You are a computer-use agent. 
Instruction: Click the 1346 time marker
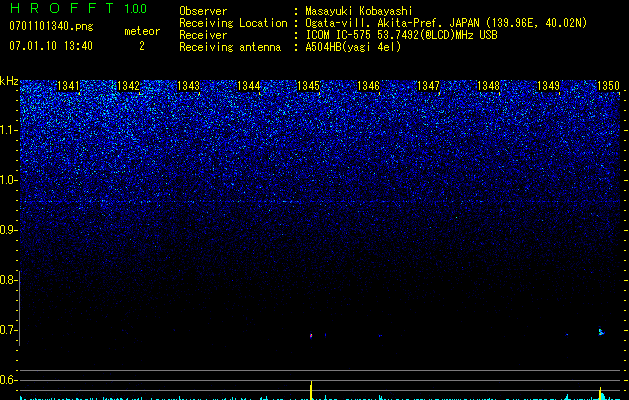tap(368, 86)
